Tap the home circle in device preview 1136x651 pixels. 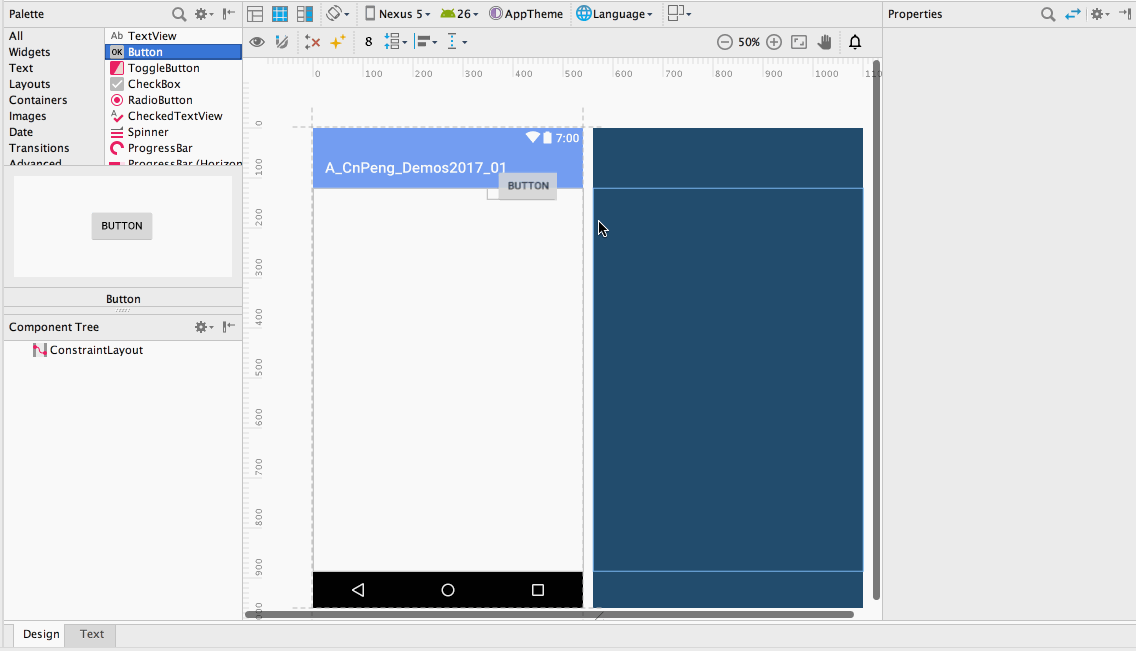[x=448, y=590]
